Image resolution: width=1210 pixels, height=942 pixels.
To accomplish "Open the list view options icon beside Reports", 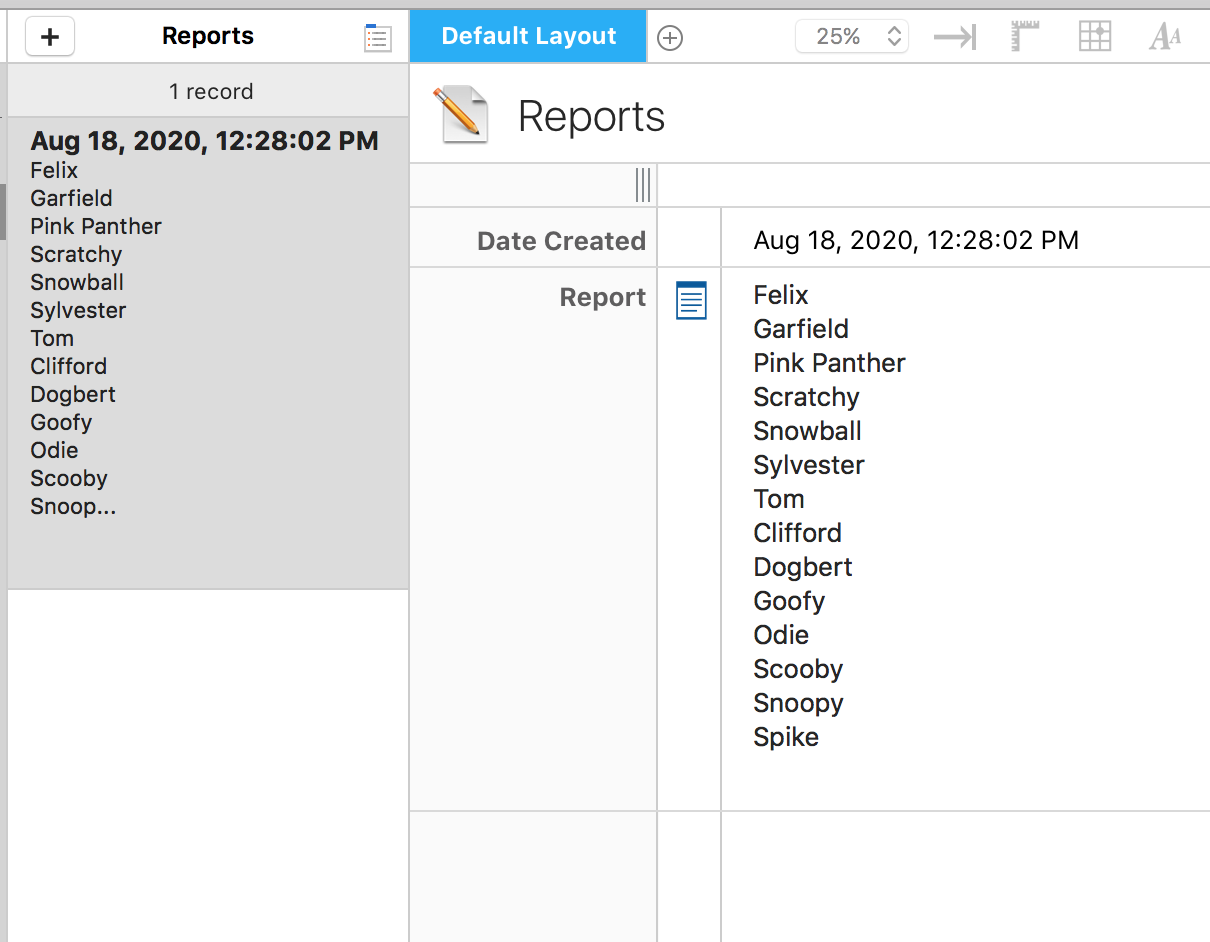I will 377,38.
